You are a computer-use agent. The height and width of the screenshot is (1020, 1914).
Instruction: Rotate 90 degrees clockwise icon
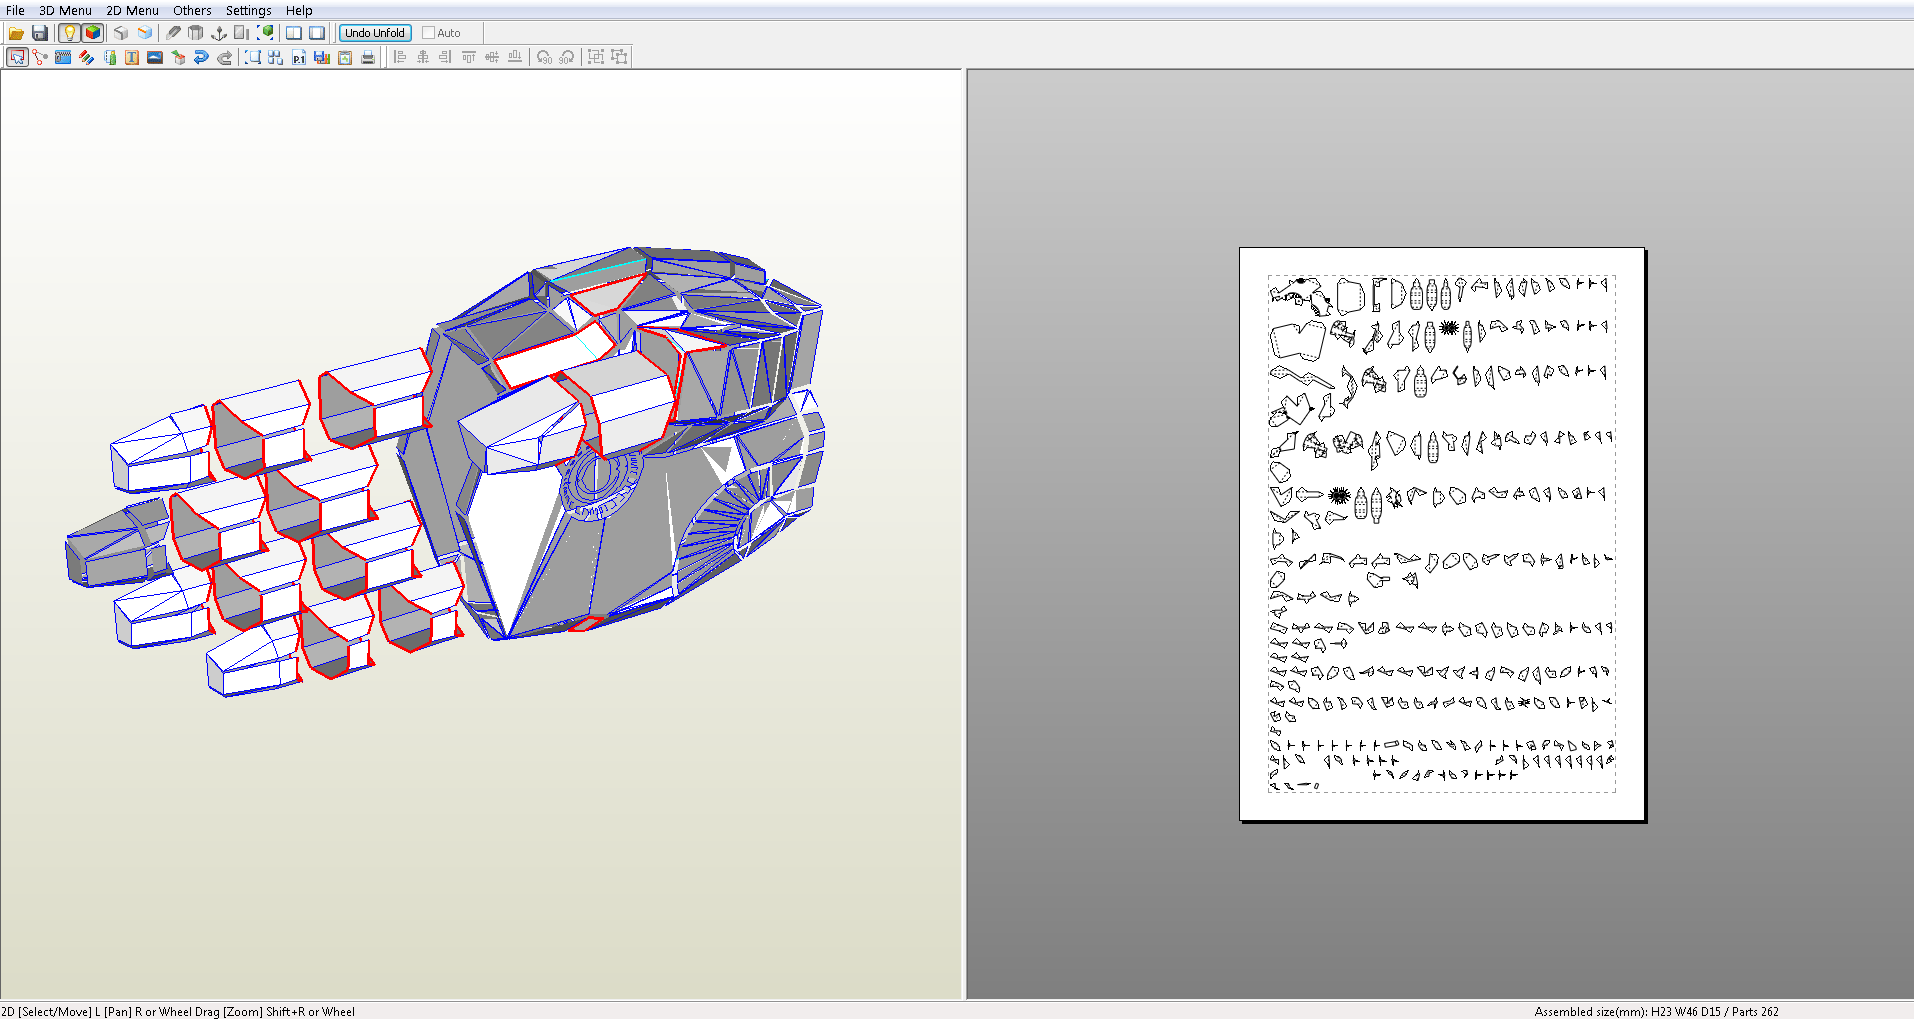click(566, 57)
